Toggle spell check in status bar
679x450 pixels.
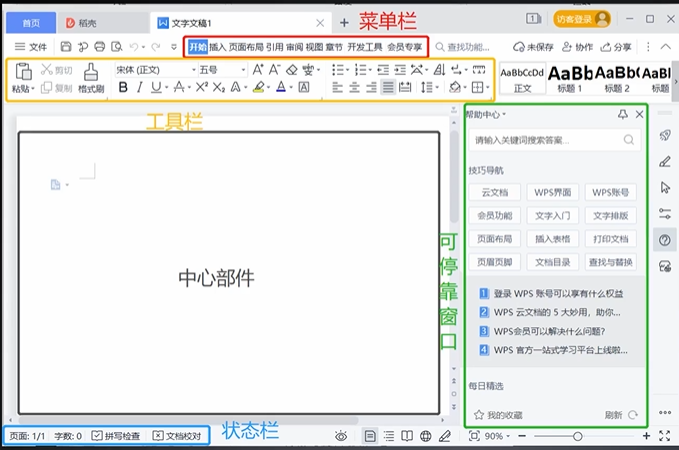[x=116, y=436]
